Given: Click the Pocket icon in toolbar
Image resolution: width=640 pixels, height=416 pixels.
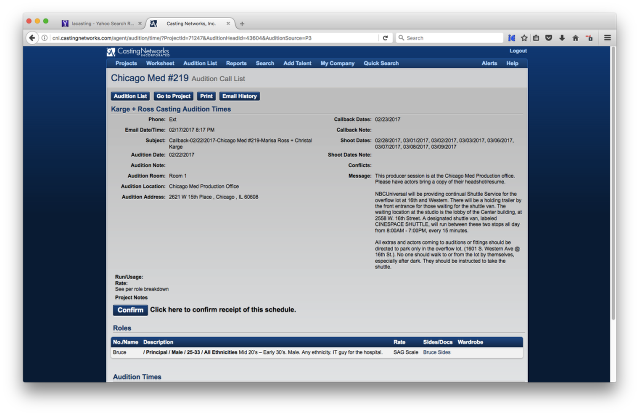Looking at the screenshot, I should tap(549, 38).
